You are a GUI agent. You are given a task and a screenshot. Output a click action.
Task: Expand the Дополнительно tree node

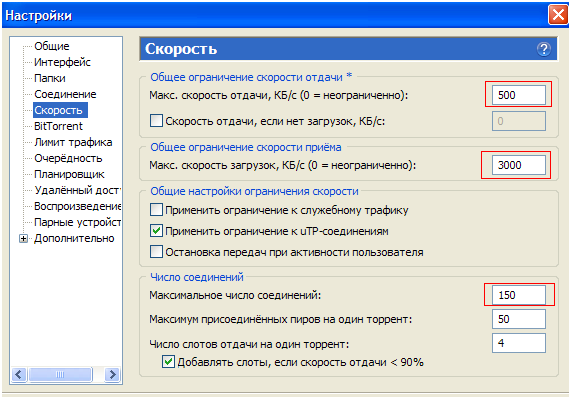point(23,238)
